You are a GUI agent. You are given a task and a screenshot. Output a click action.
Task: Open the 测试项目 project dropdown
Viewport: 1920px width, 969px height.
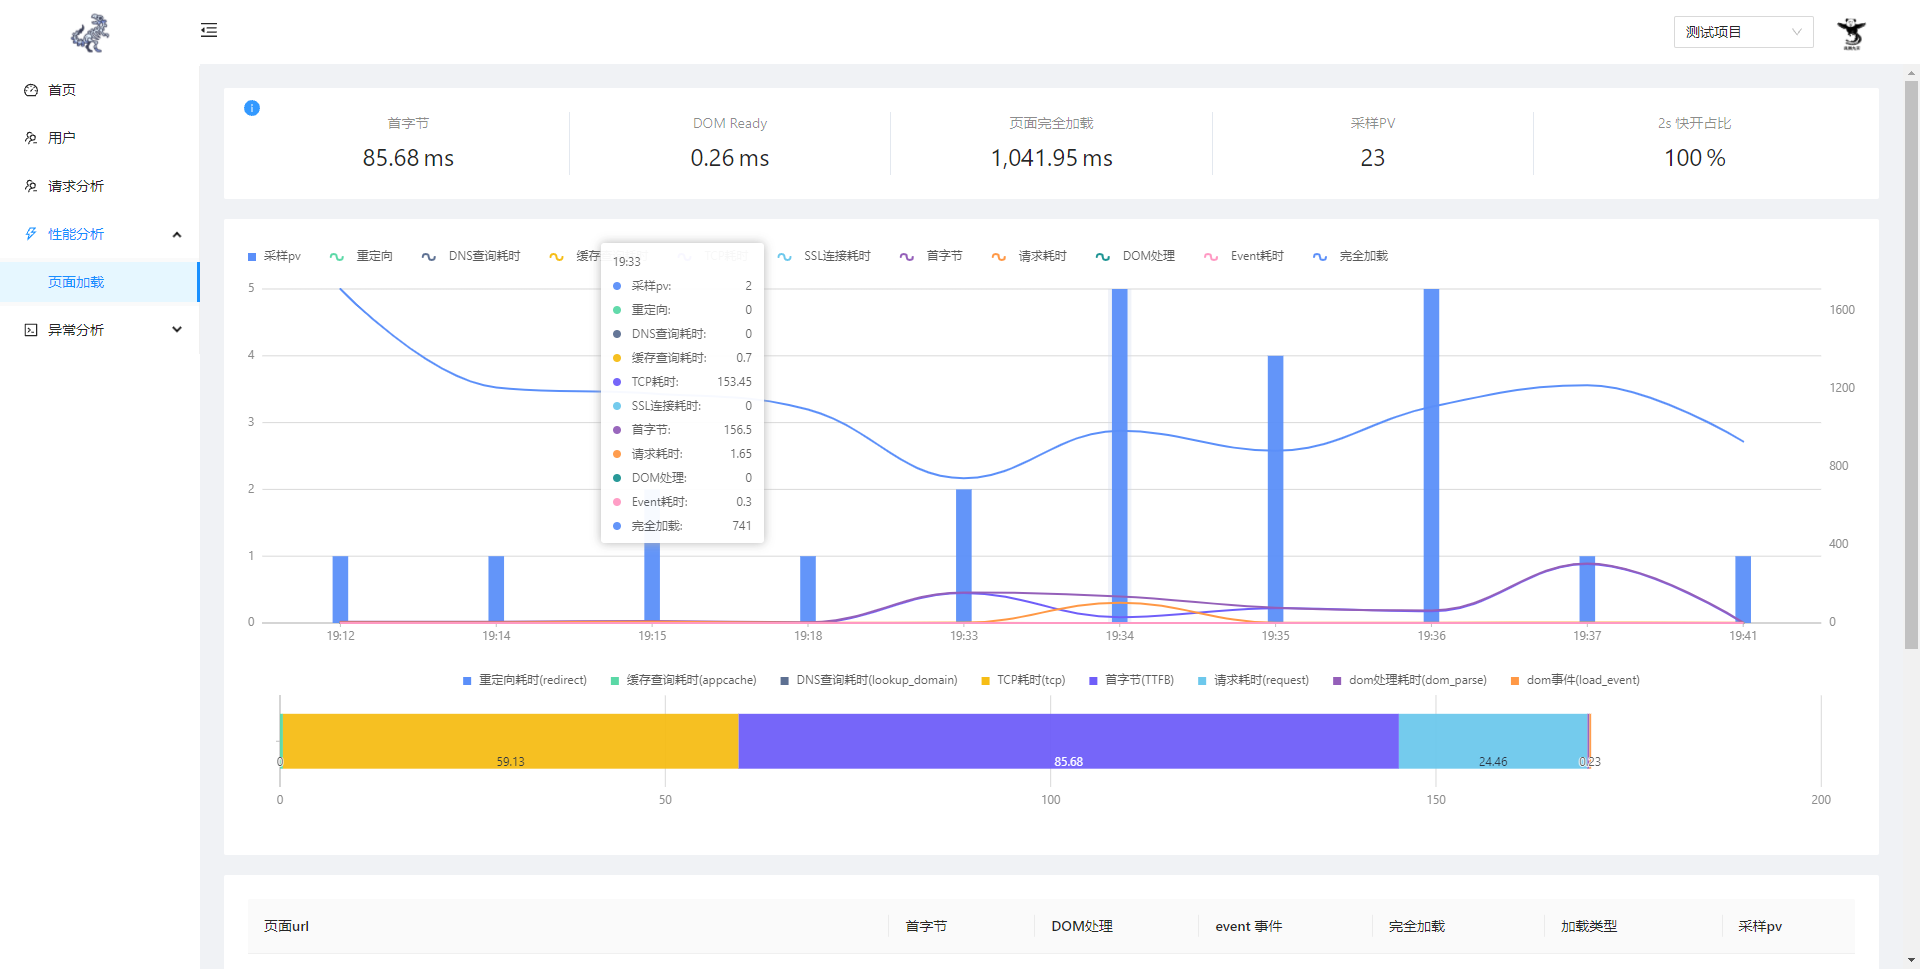pos(1743,32)
